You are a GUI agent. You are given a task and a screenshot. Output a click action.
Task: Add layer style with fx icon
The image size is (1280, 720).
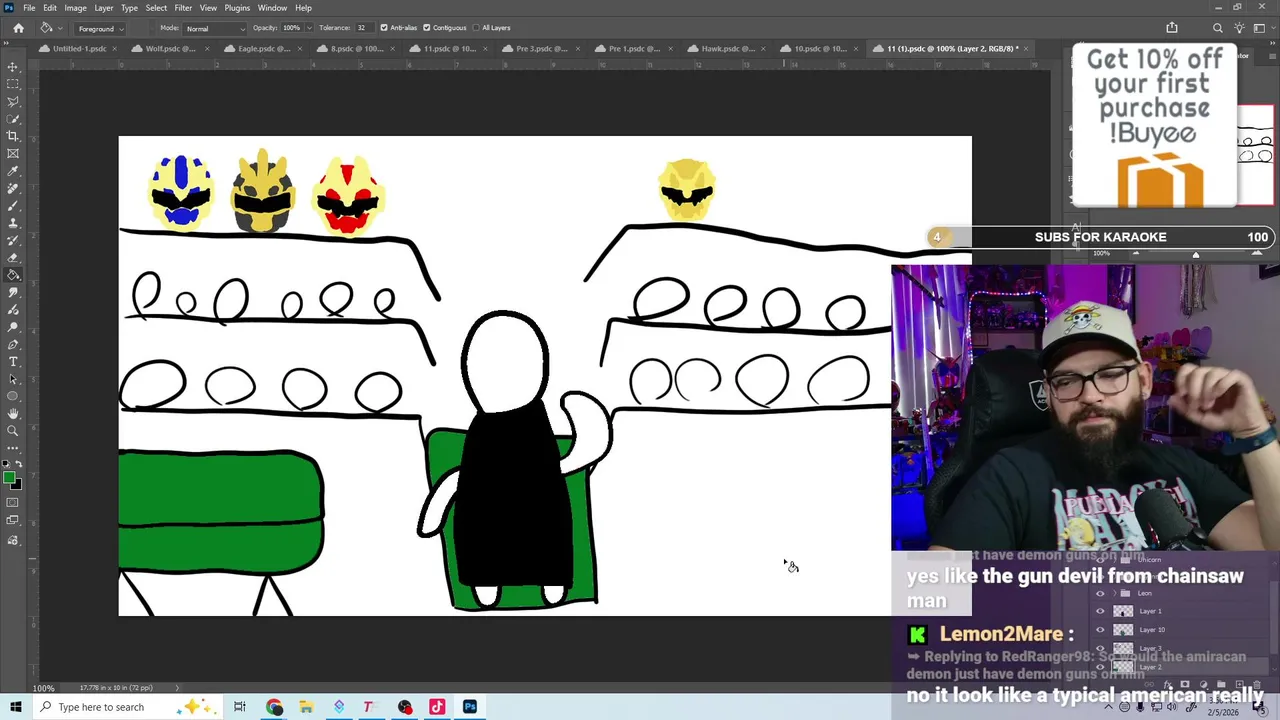click(x=1168, y=686)
